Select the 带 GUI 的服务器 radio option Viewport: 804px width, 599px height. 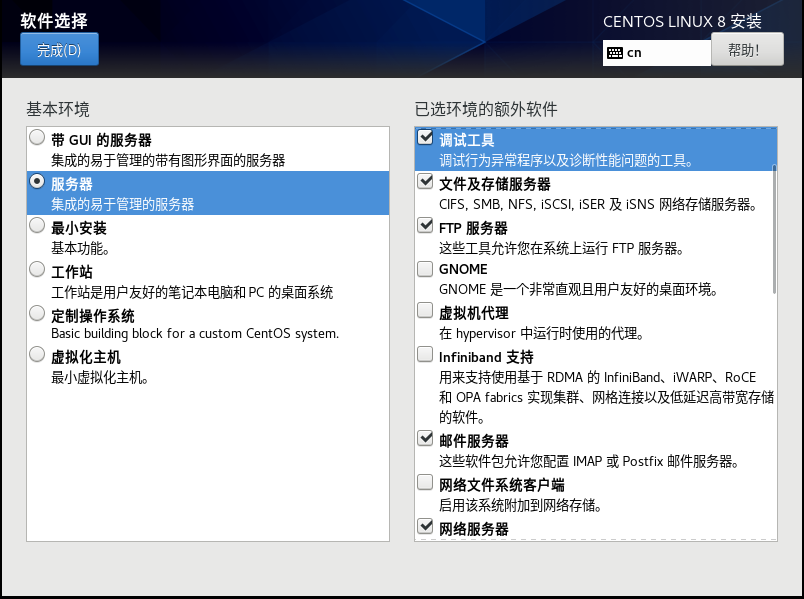click(37, 138)
